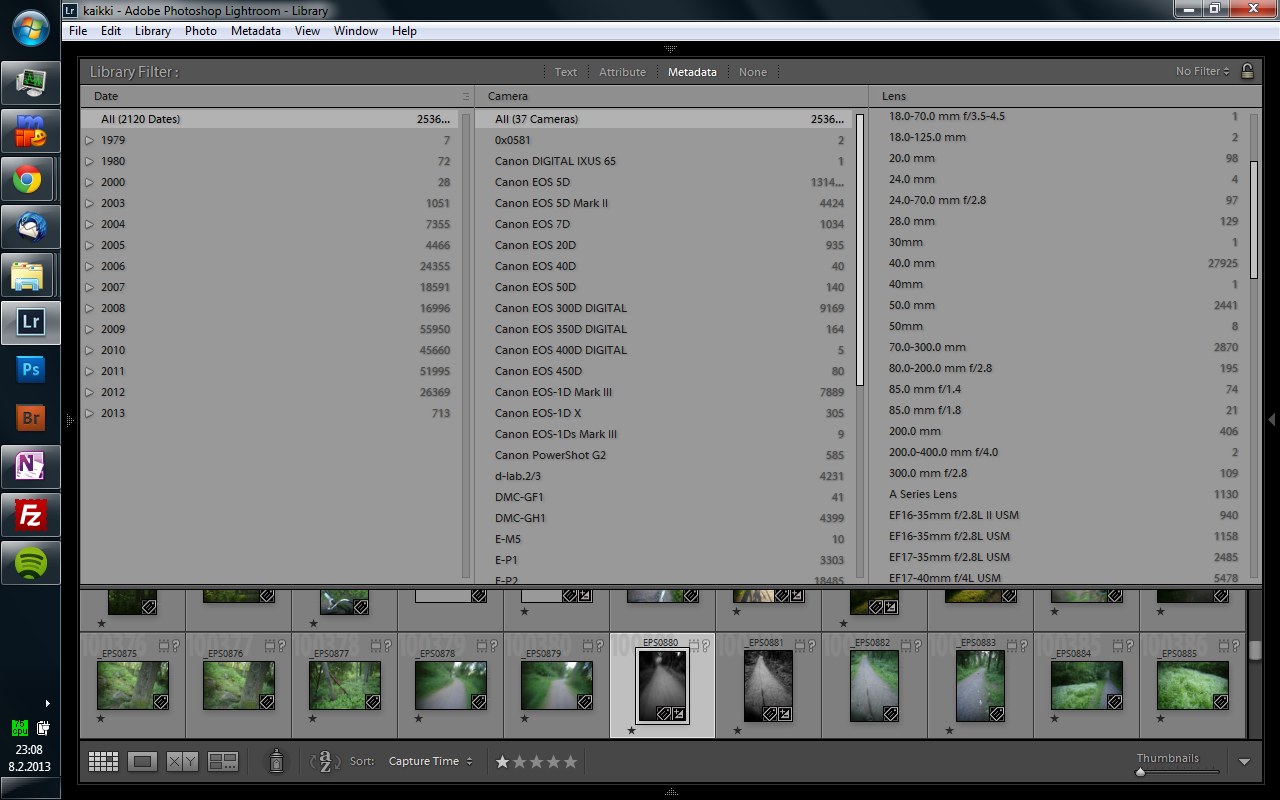
Task: Expand the 2013 date folder
Action: 89,413
